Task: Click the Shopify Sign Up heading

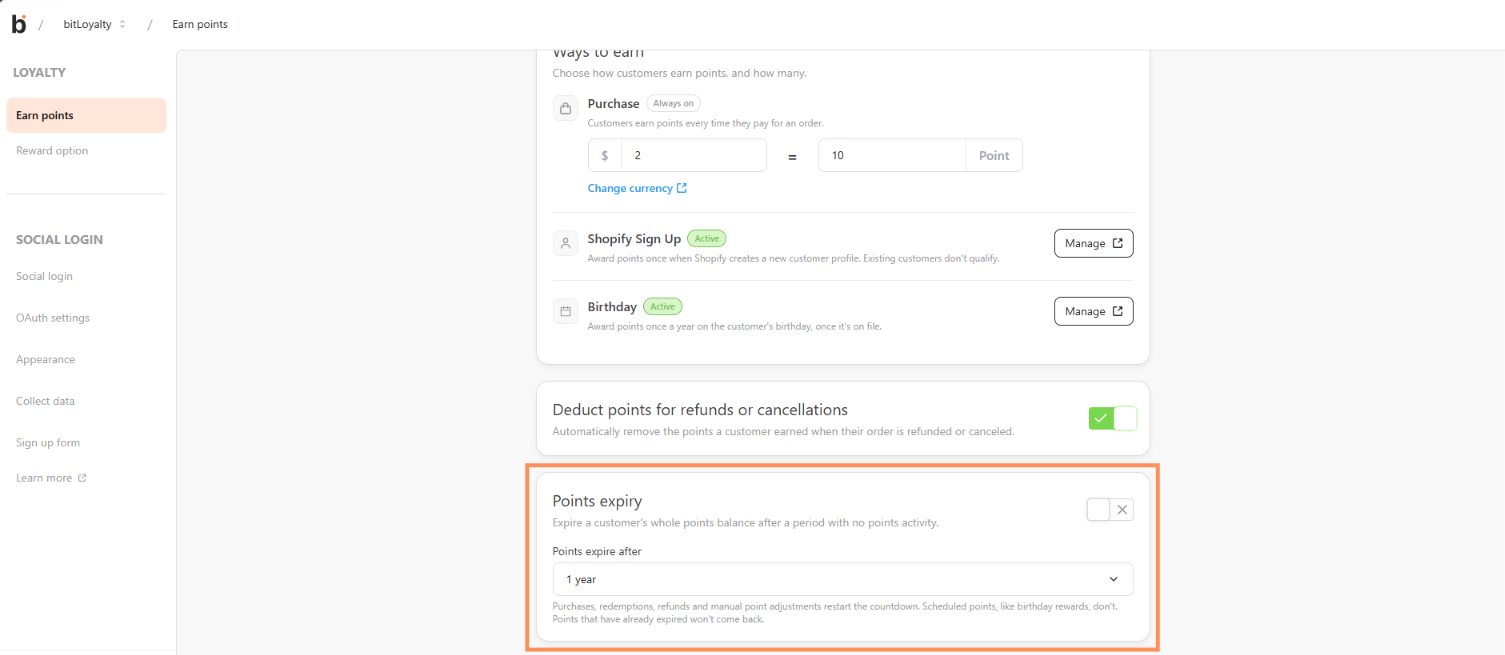Action: point(634,239)
